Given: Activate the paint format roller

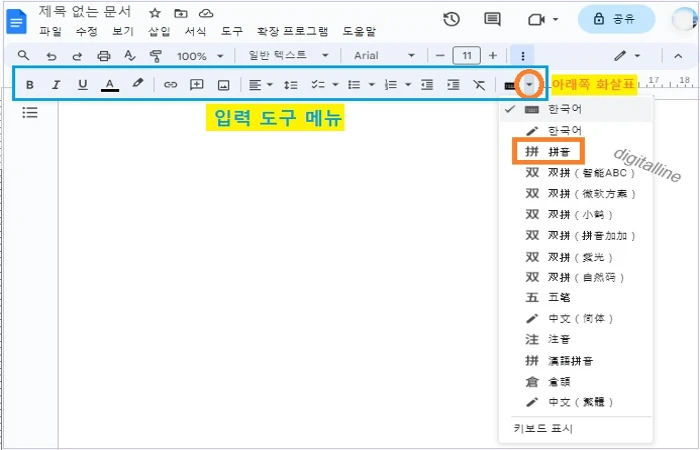Looking at the screenshot, I should (155, 56).
